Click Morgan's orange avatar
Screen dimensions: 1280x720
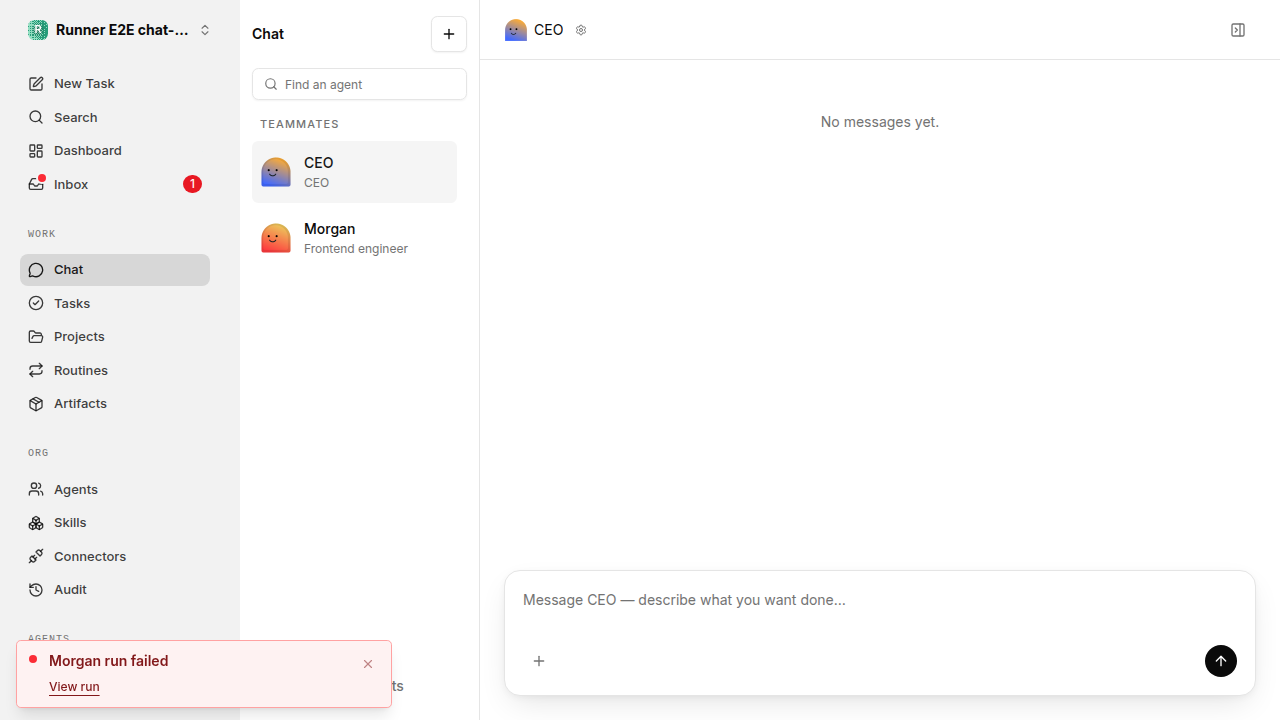point(276,238)
